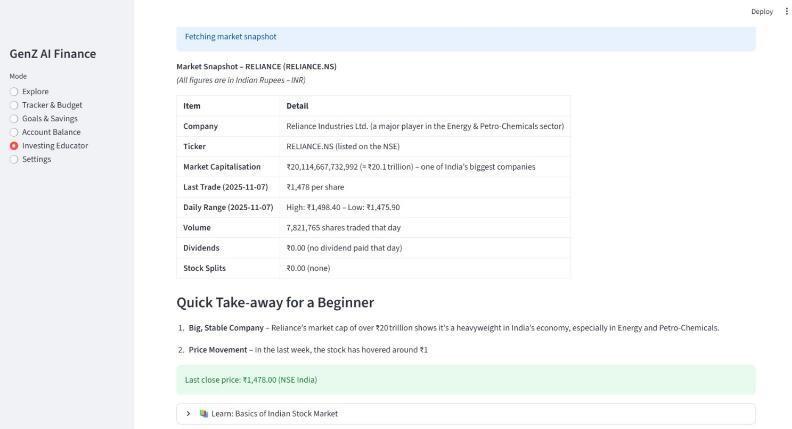Click the Market Snapshot – RELIANCE heading
The image size is (792, 429).
pos(256,66)
